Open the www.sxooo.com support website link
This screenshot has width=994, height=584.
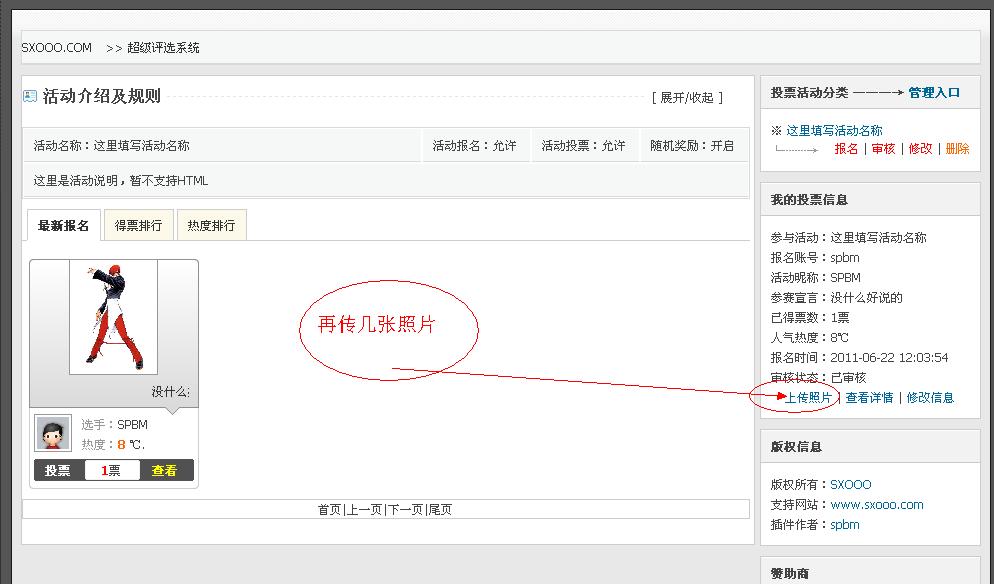tap(880, 504)
